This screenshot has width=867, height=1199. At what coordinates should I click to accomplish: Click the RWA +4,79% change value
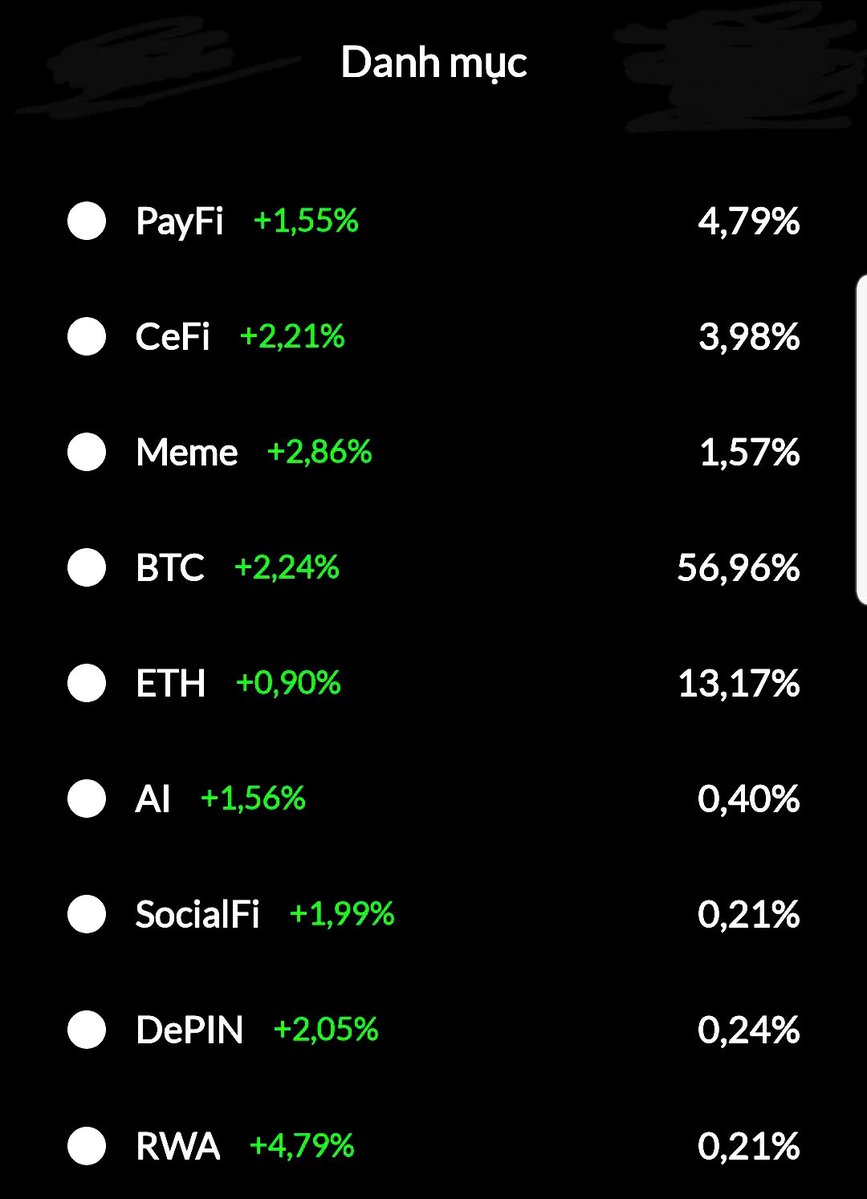(x=302, y=1145)
